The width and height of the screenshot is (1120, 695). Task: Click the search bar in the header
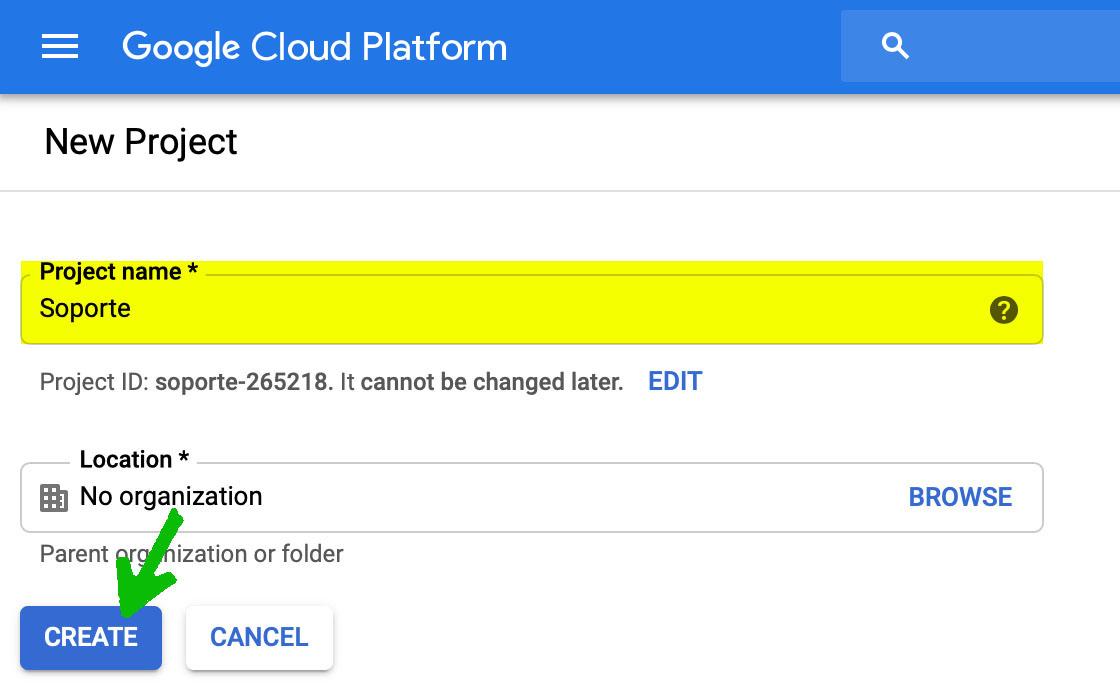pyautogui.click(x=980, y=46)
